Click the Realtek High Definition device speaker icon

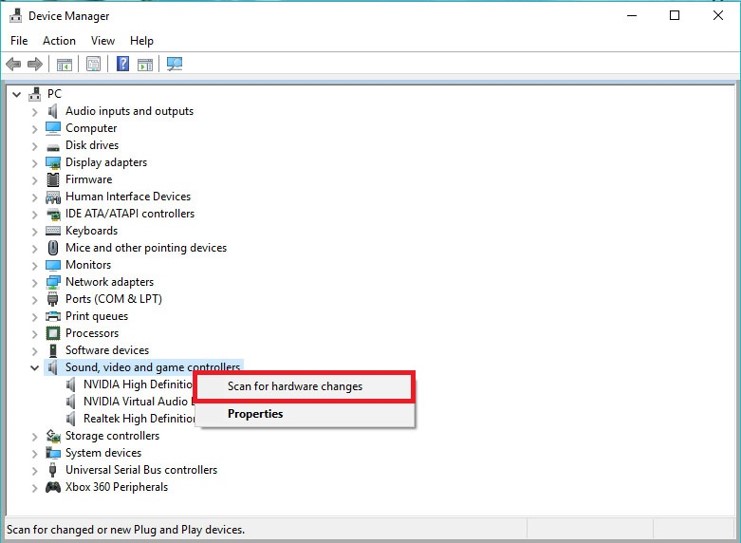[71, 419]
